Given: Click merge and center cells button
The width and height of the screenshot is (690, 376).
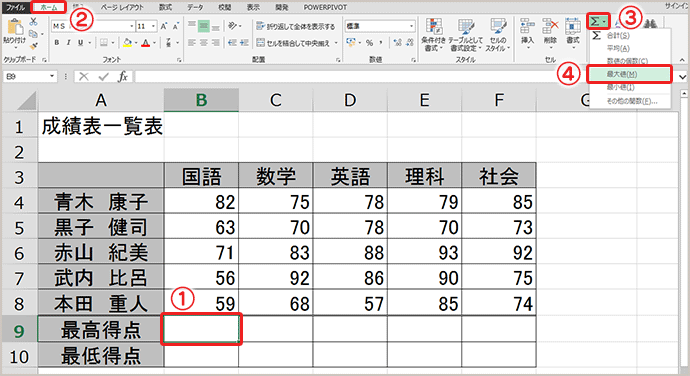Looking at the screenshot, I should click(297, 43).
